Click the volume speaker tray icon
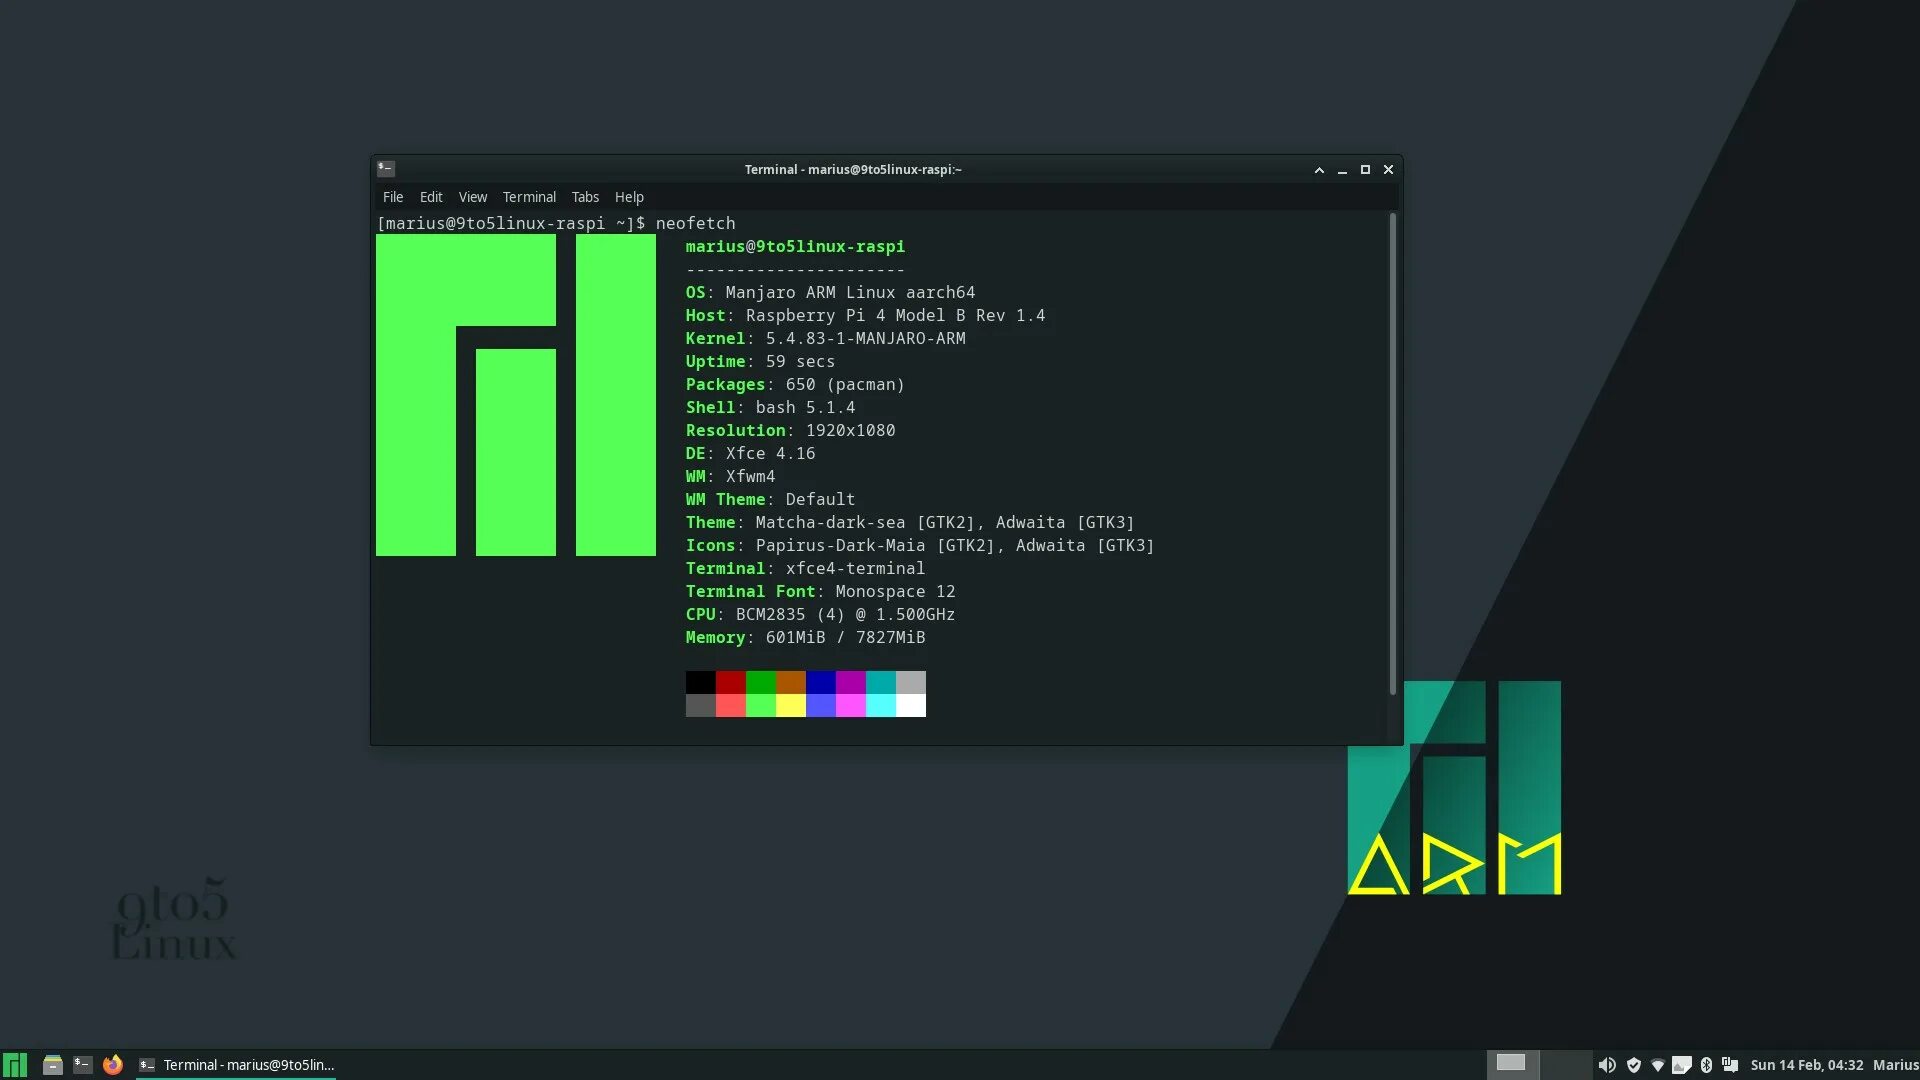The image size is (1920, 1080). 1607,1065
